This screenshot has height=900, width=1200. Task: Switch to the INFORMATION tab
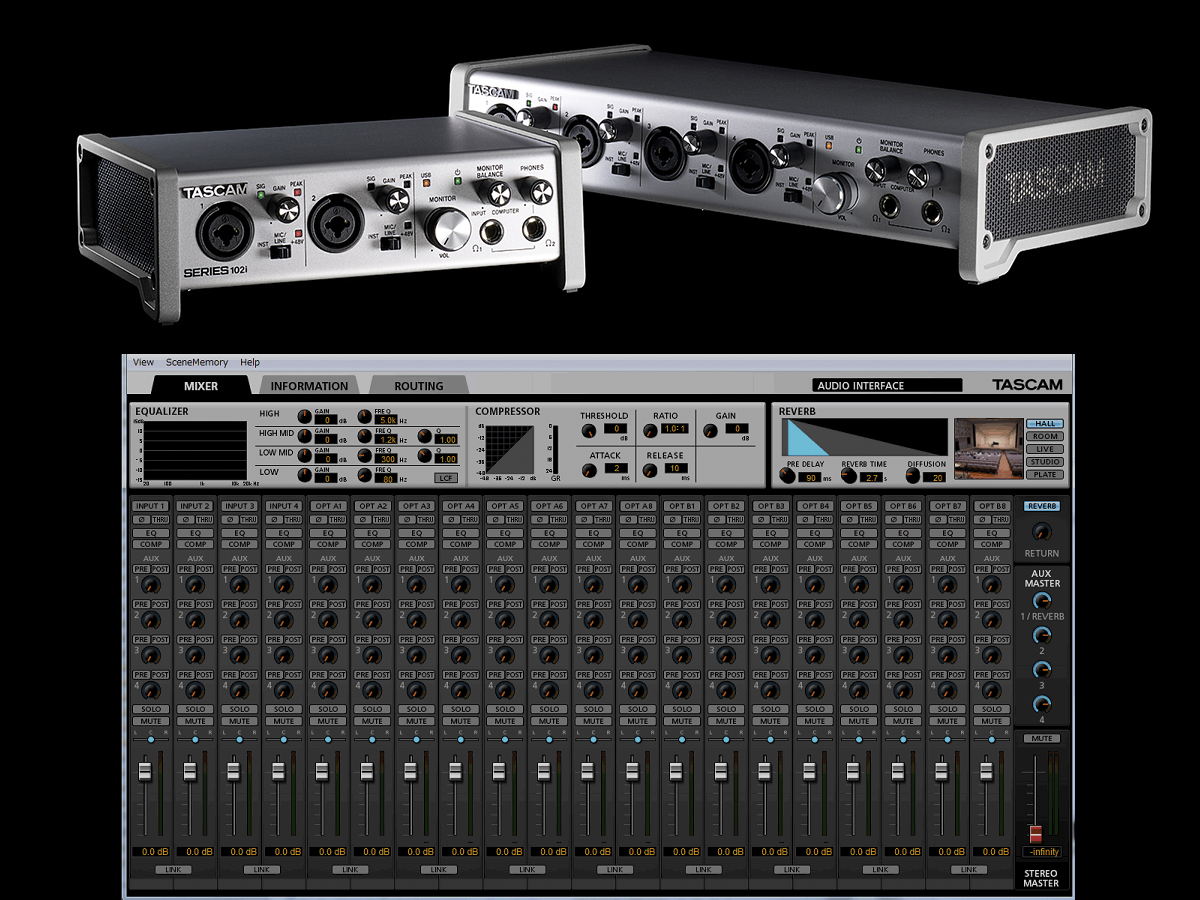(x=309, y=385)
